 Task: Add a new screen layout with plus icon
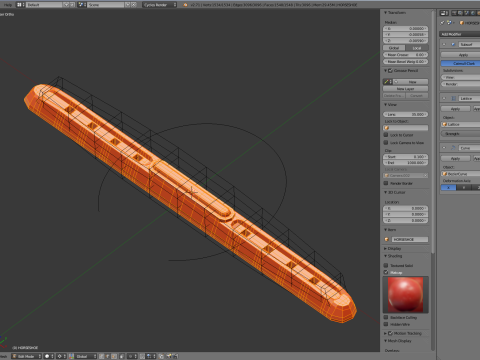click(66, 5)
